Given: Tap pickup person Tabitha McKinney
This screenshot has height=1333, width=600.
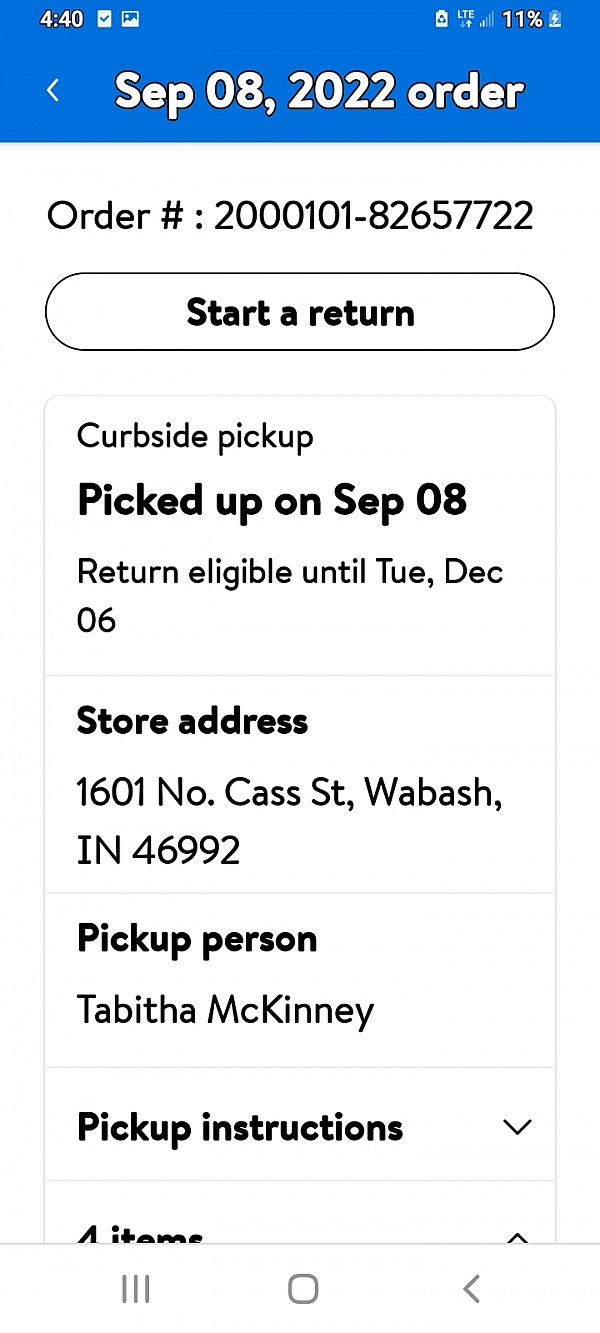Looking at the screenshot, I should click(225, 1010).
